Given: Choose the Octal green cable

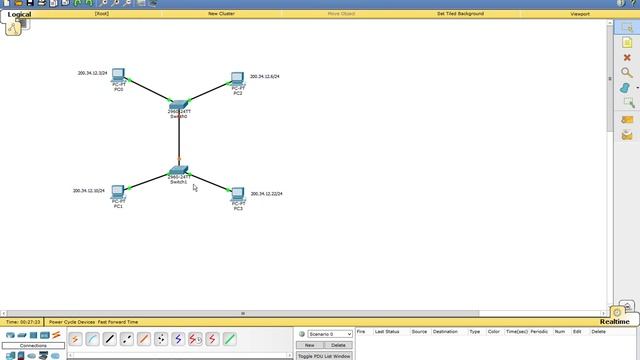Looking at the screenshot, I should click(x=229, y=339).
